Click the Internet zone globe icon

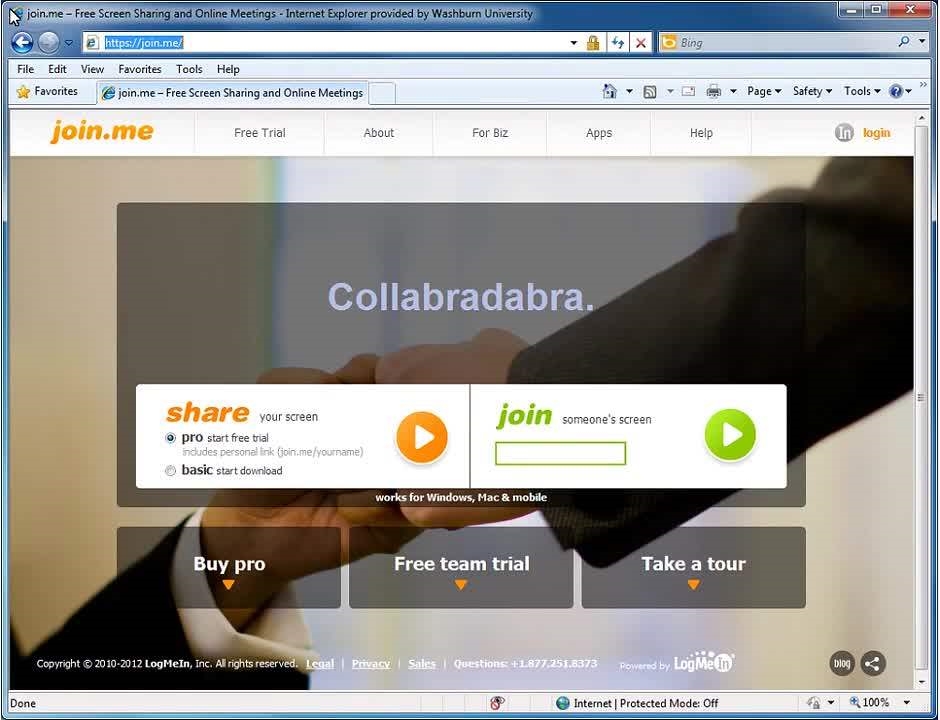point(562,703)
